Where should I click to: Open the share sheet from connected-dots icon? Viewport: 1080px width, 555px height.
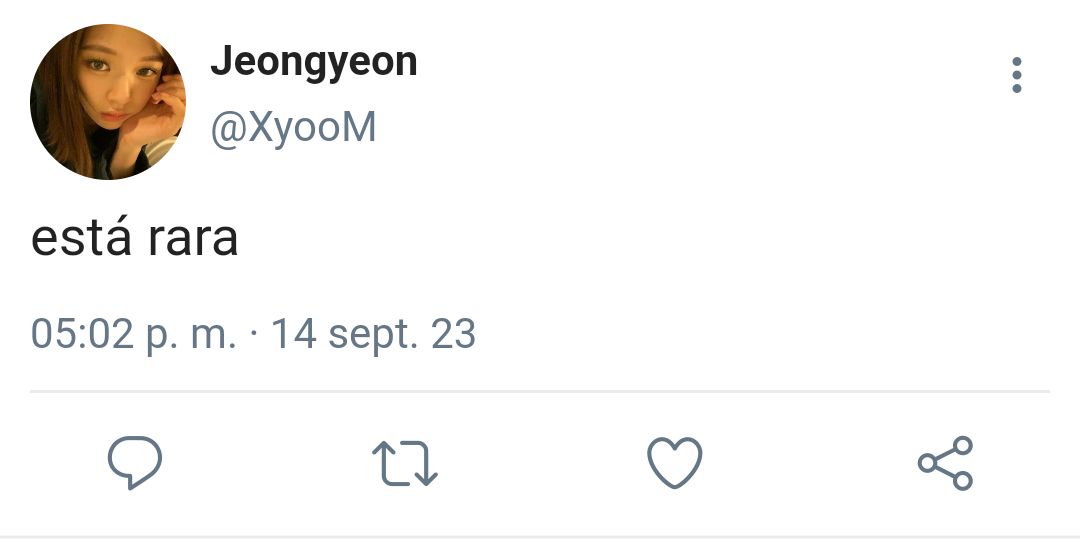(945, 463)
